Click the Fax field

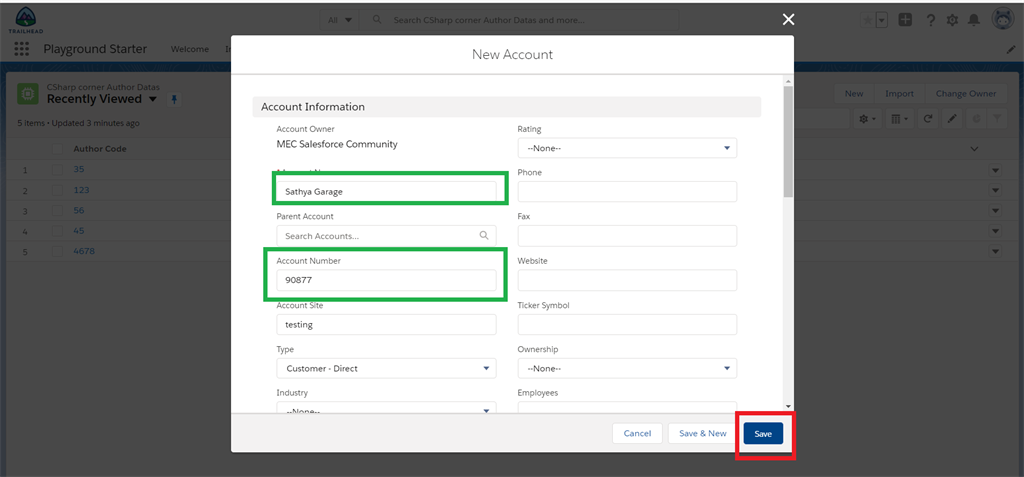click(x=627, y=235)
